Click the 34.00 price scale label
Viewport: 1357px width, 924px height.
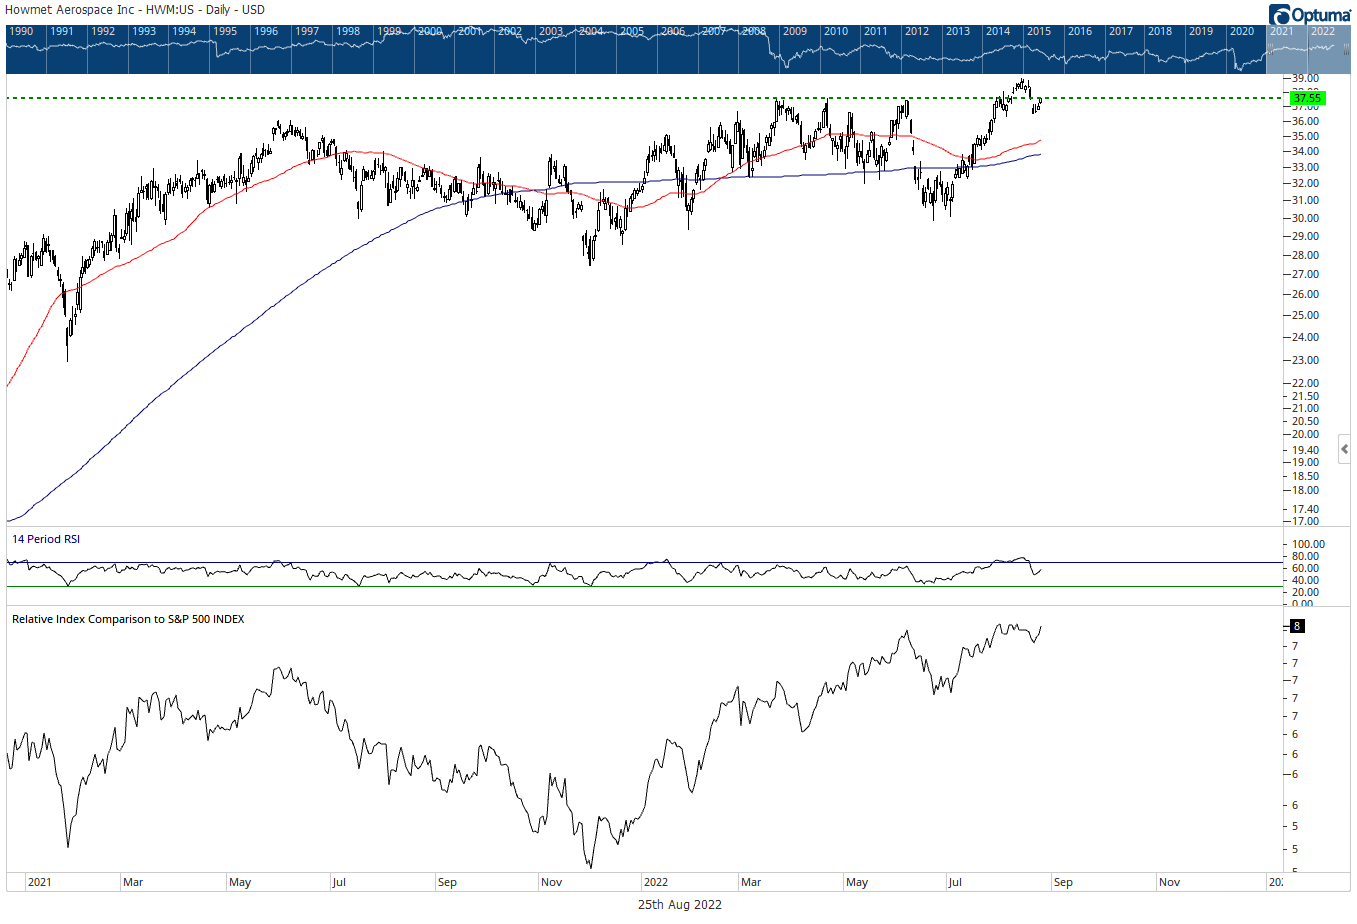(x=1305, y=151)
